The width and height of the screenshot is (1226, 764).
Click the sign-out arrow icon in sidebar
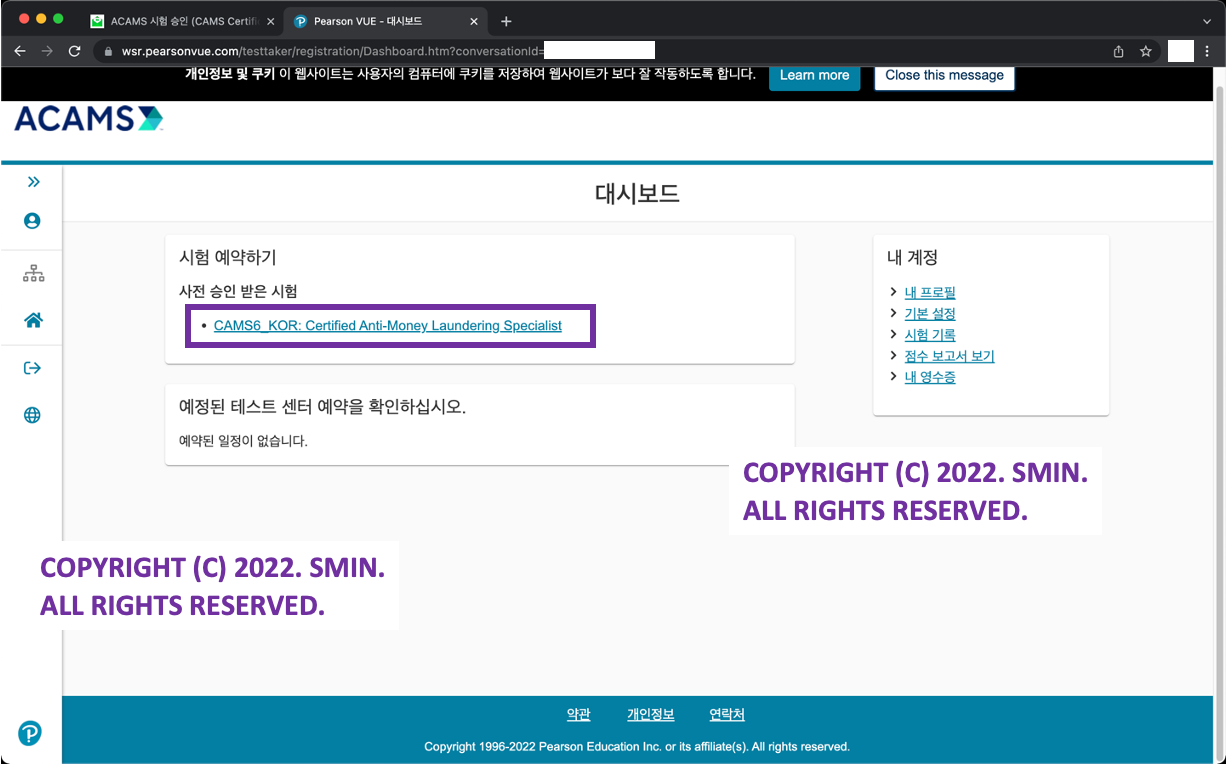32,368
